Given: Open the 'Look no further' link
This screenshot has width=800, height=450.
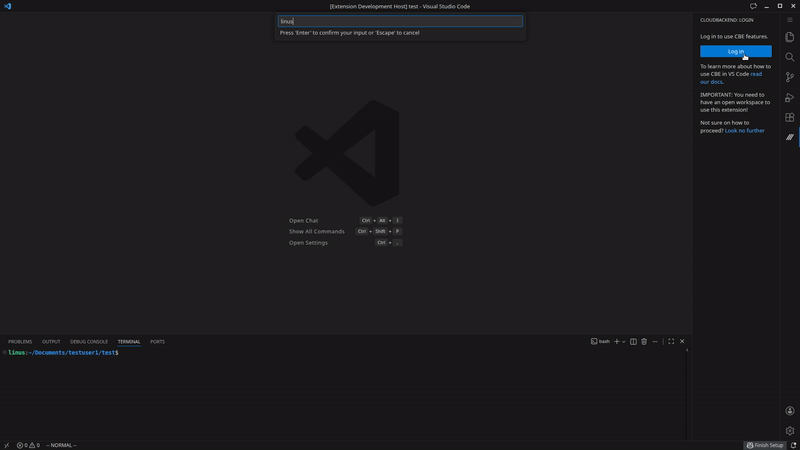Looking at the screenshot, I should pos(744,131).
